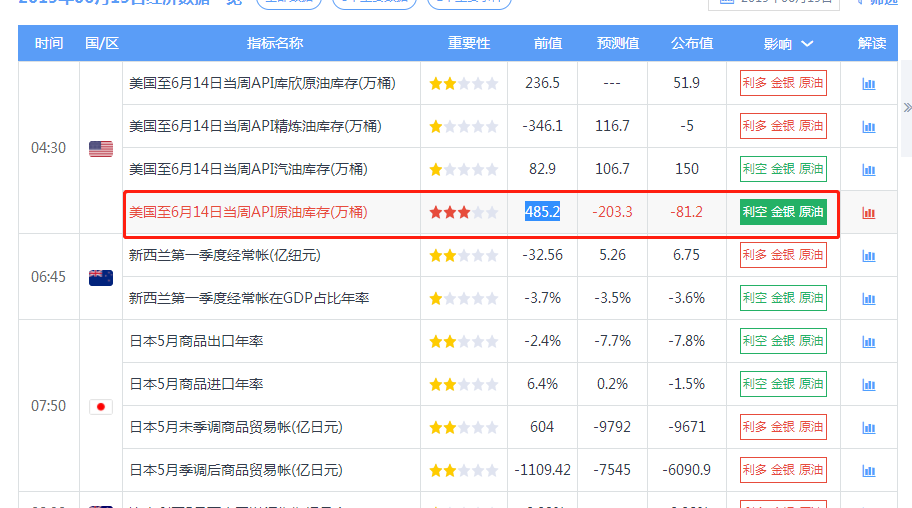This screenshot has width=912, height=508.
Task: Open chart icon for 日本5月未季调商品贸易帐 row
Action: click(868, 428)
